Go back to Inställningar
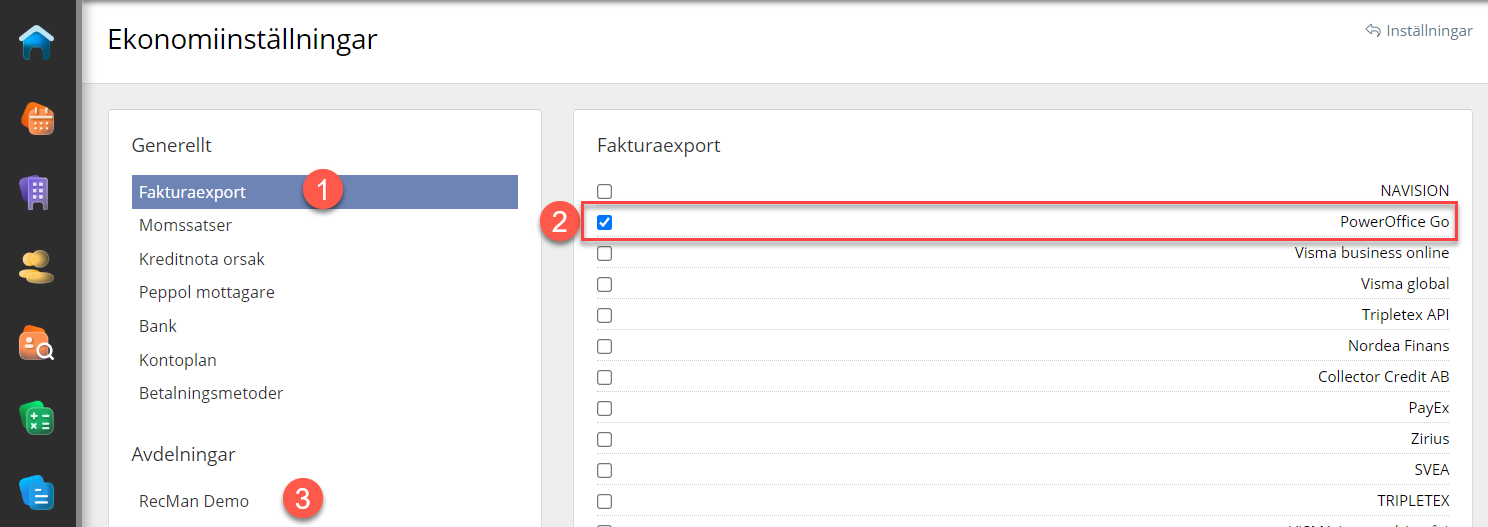 coord(1418,31)
